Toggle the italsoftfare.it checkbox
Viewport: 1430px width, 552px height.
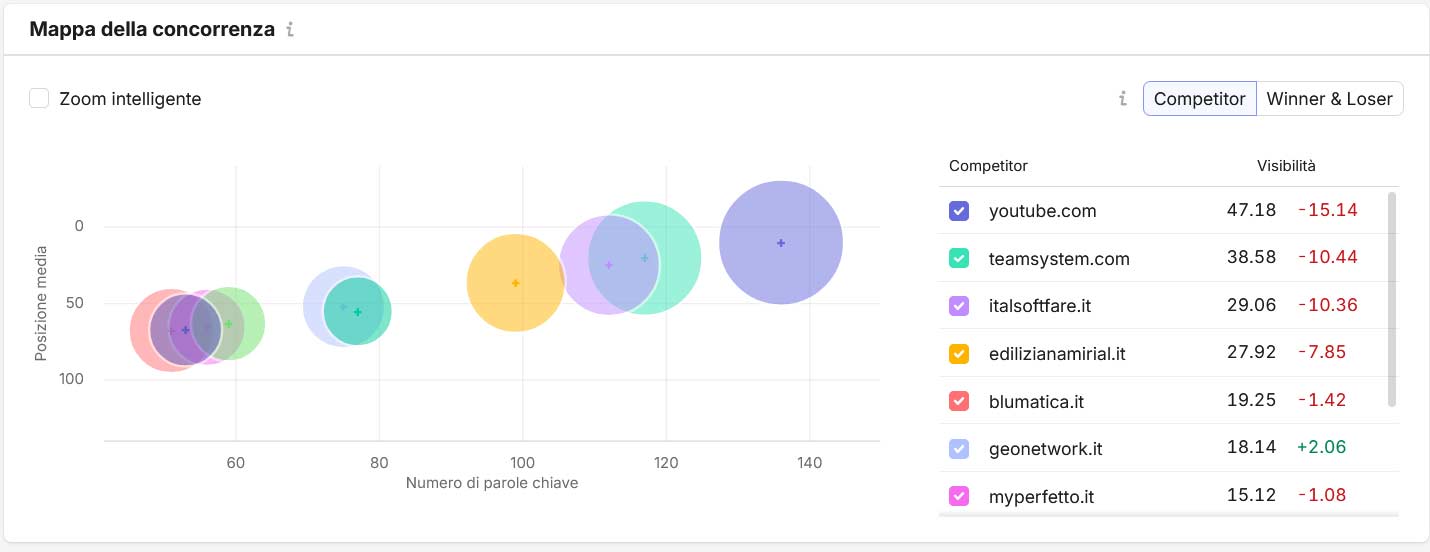coord(958,306)
